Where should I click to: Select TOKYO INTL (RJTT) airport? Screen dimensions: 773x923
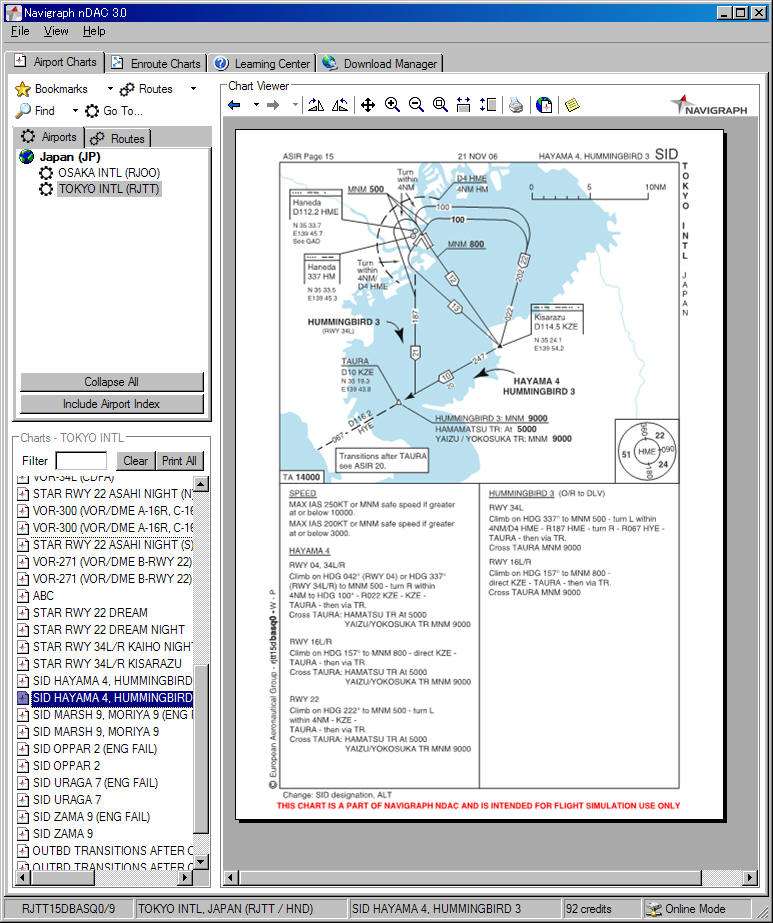(109, 189)
